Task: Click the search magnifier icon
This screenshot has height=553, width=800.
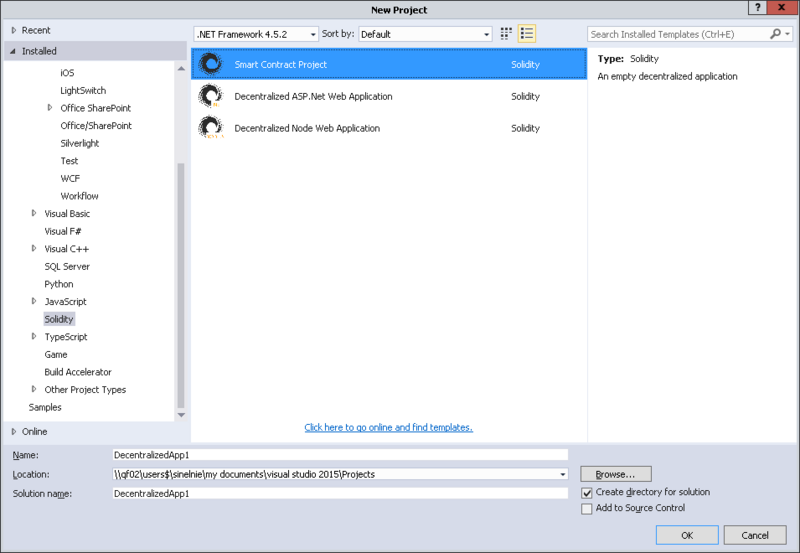Action: [x=776, y=34]
